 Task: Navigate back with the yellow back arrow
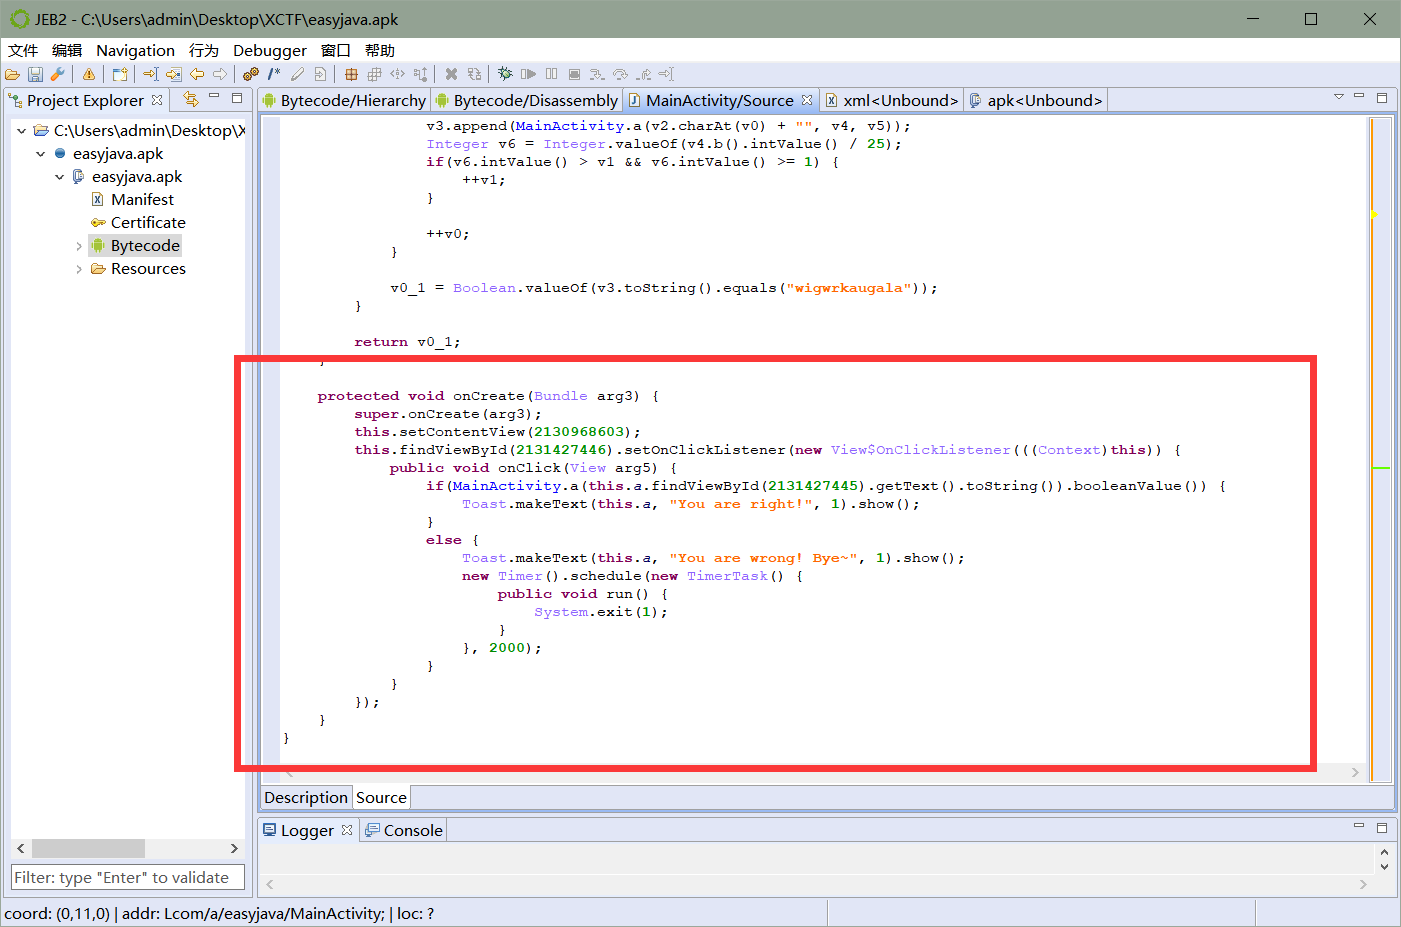tap(198, 73)
